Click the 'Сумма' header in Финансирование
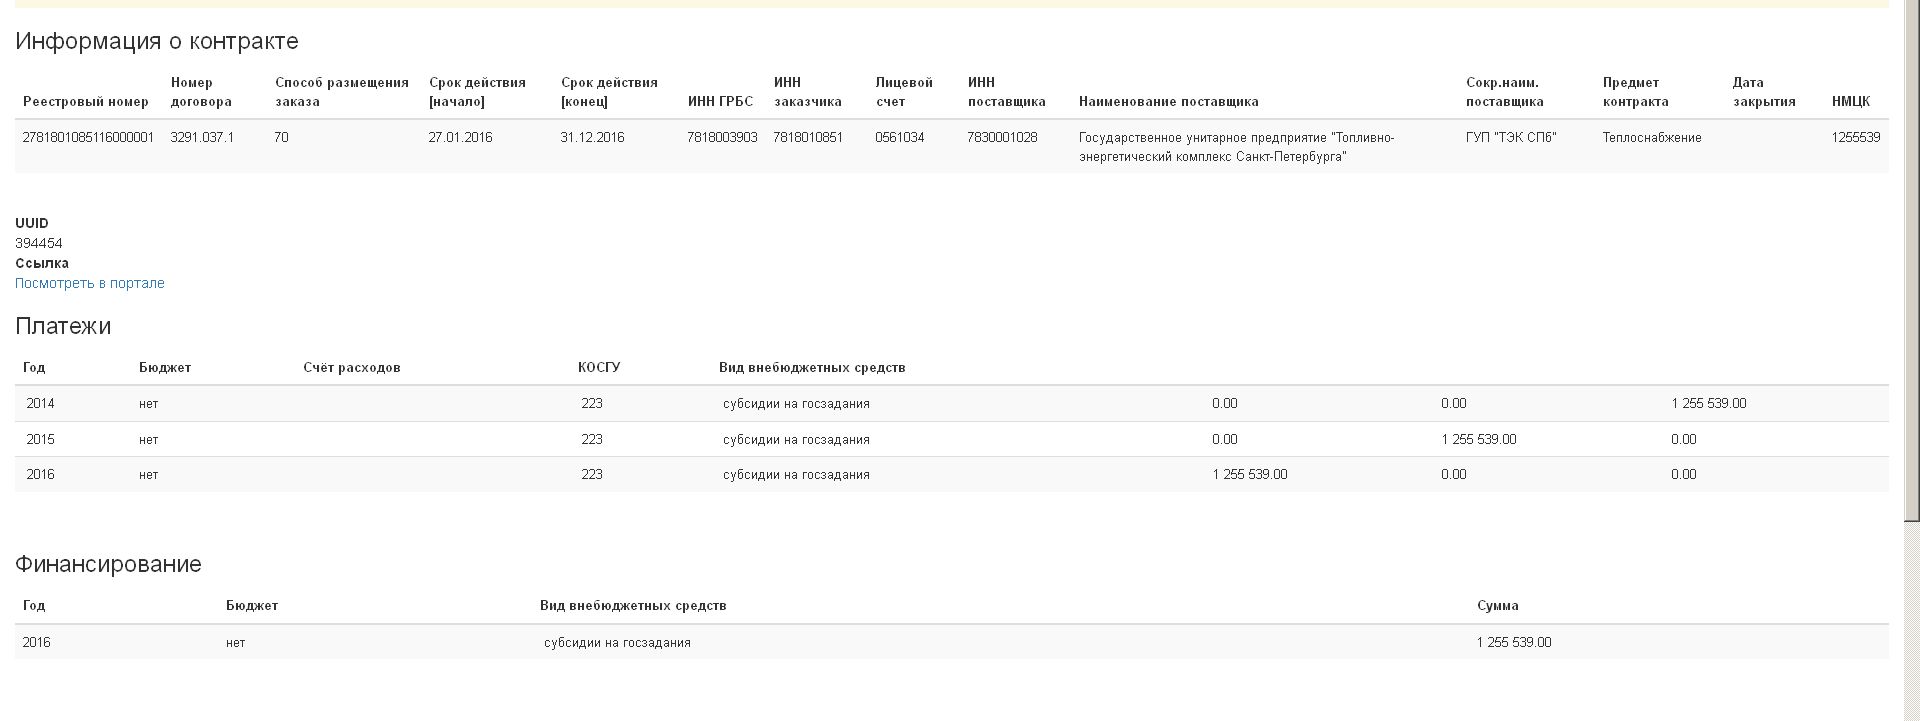 (1497, 605)
